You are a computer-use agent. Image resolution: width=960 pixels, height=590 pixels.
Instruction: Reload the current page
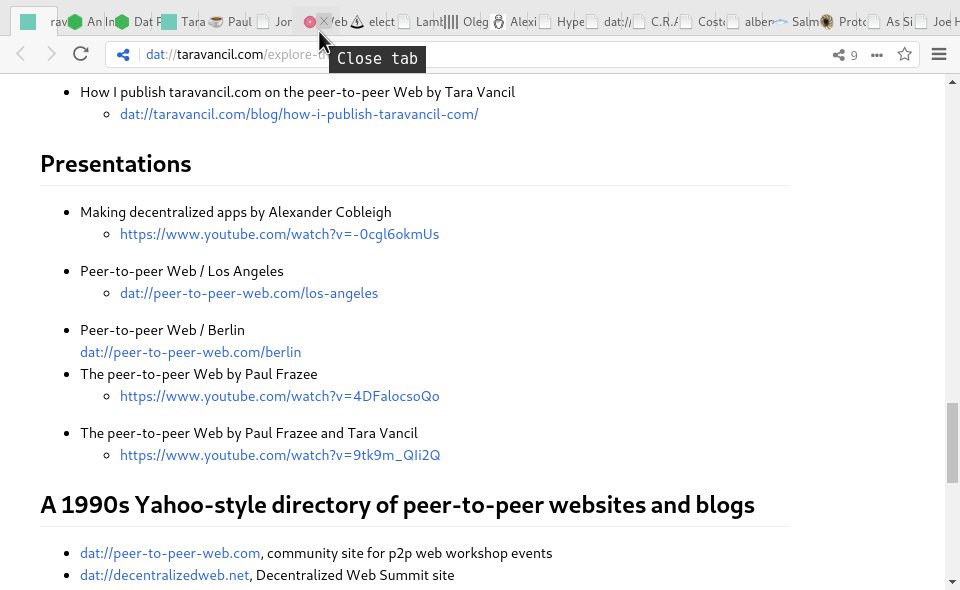coord(81,54)
